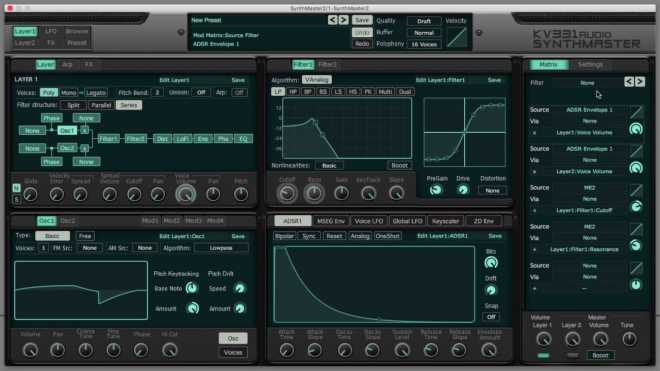The height and width of the screenshot is (371, 660).
Task: Open the Polyphony 16 Voices dropdown
Action: pyautogui.click(x=424, y=44)
